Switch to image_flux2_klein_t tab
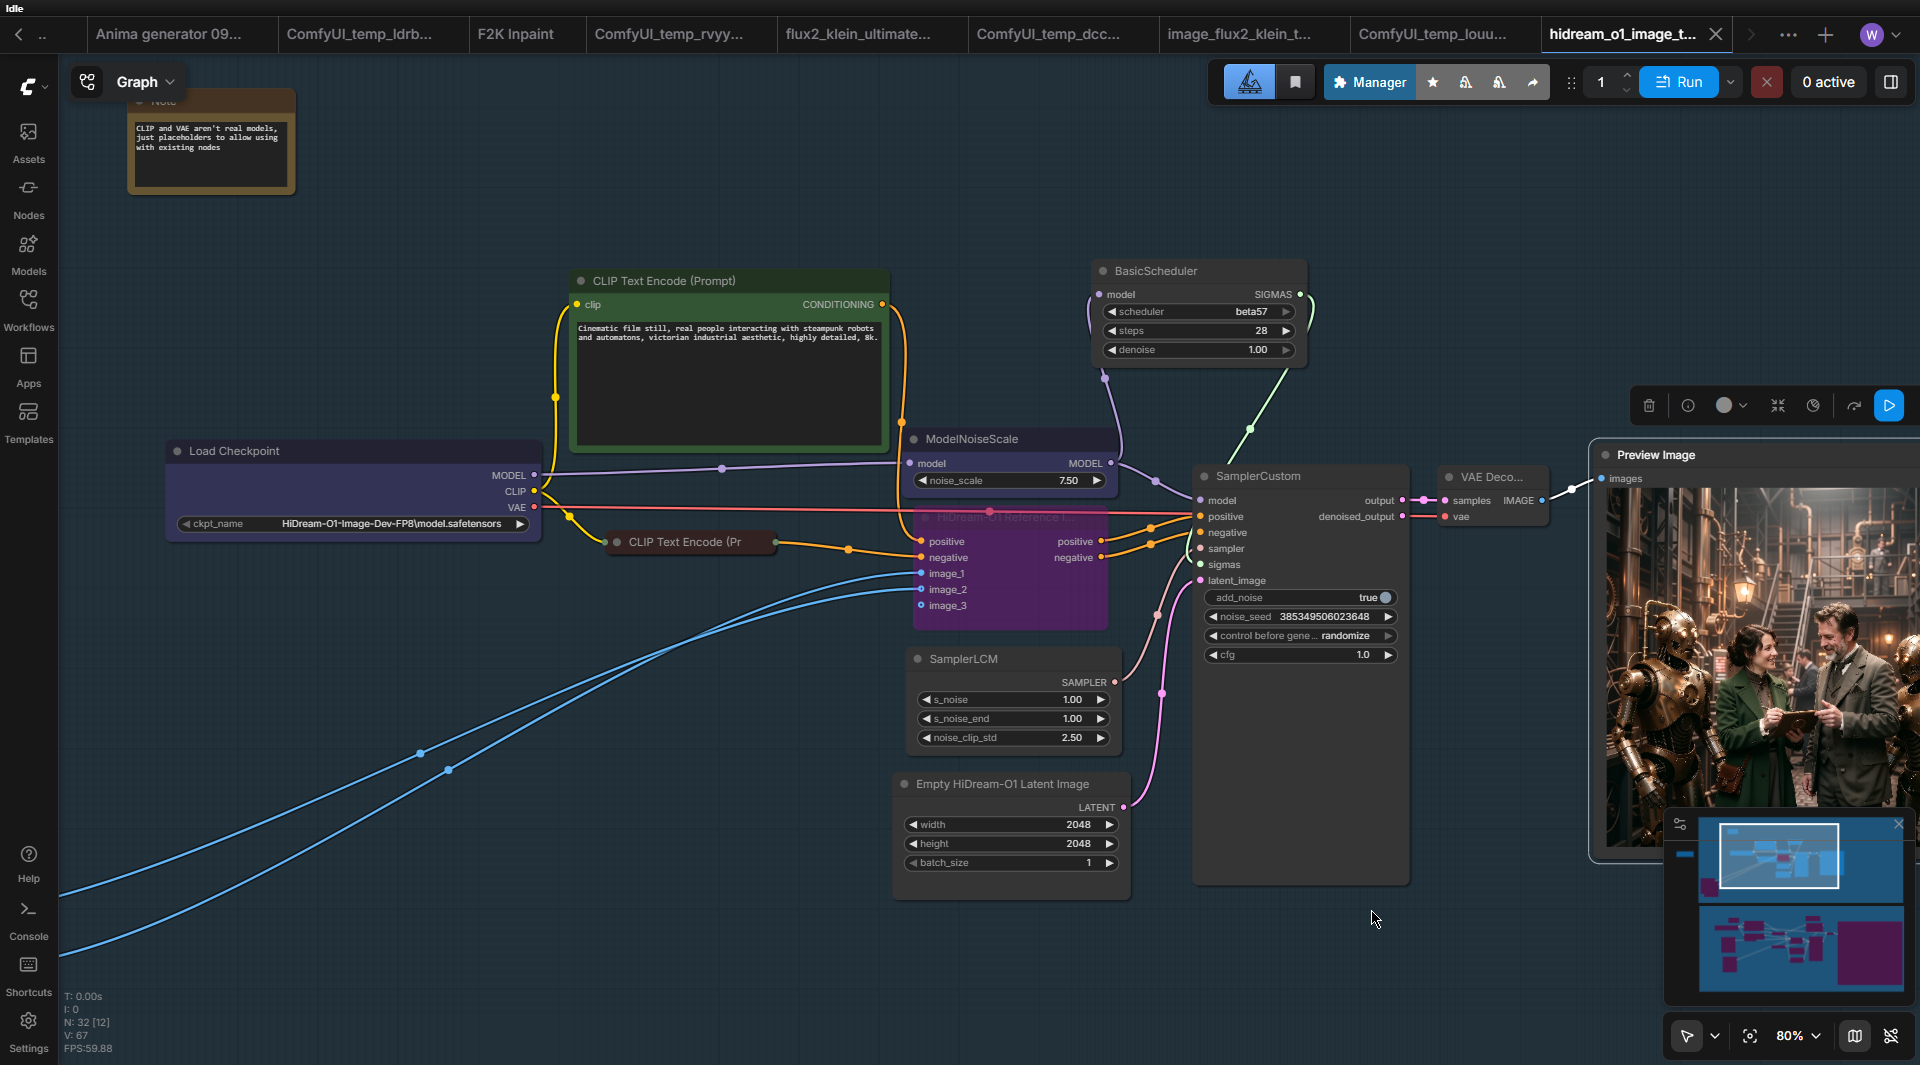Image resolution: width=1920 pixels, height=1065 pixels. 1238,34
